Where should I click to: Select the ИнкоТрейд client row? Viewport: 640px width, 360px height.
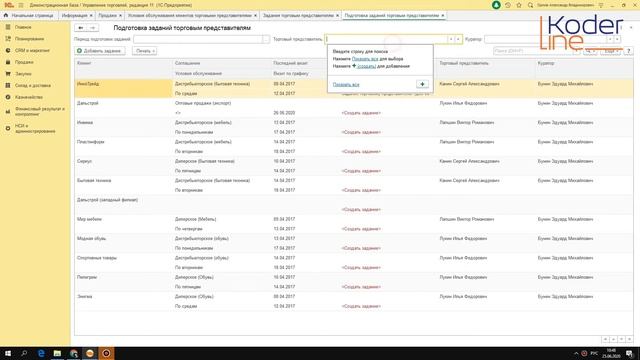pyautogui.click(x=354, y=89)
